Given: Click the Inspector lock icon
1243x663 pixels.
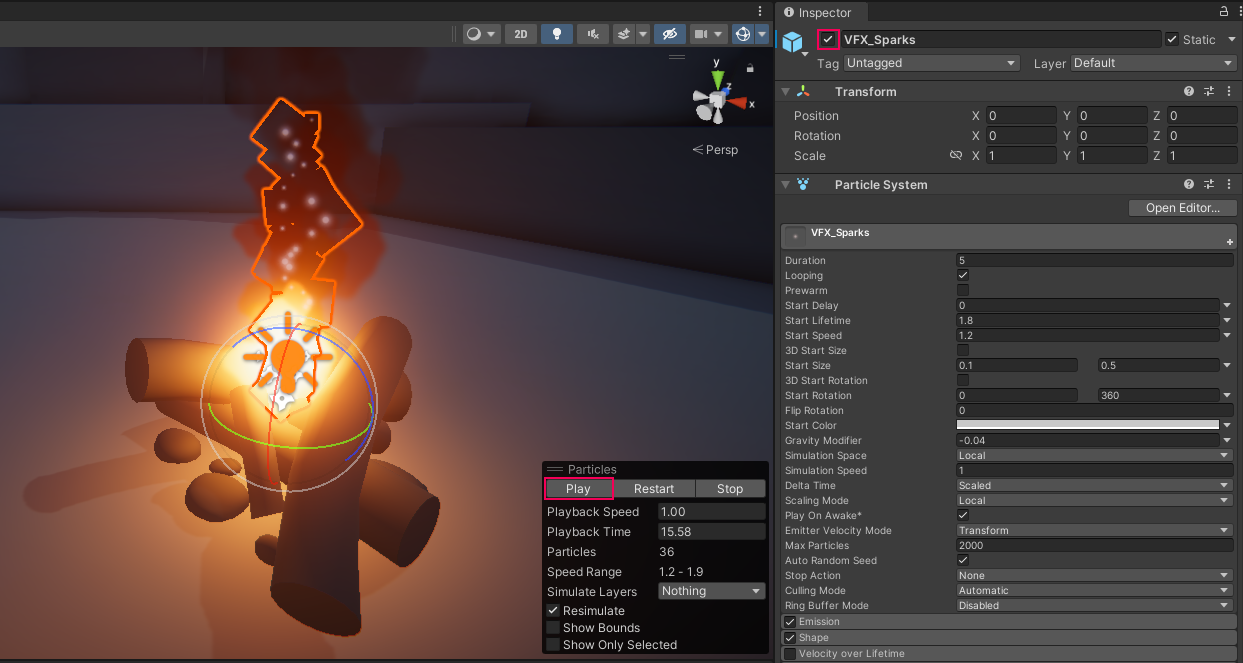Looking at the screenshot, I should click(1224, 12).
